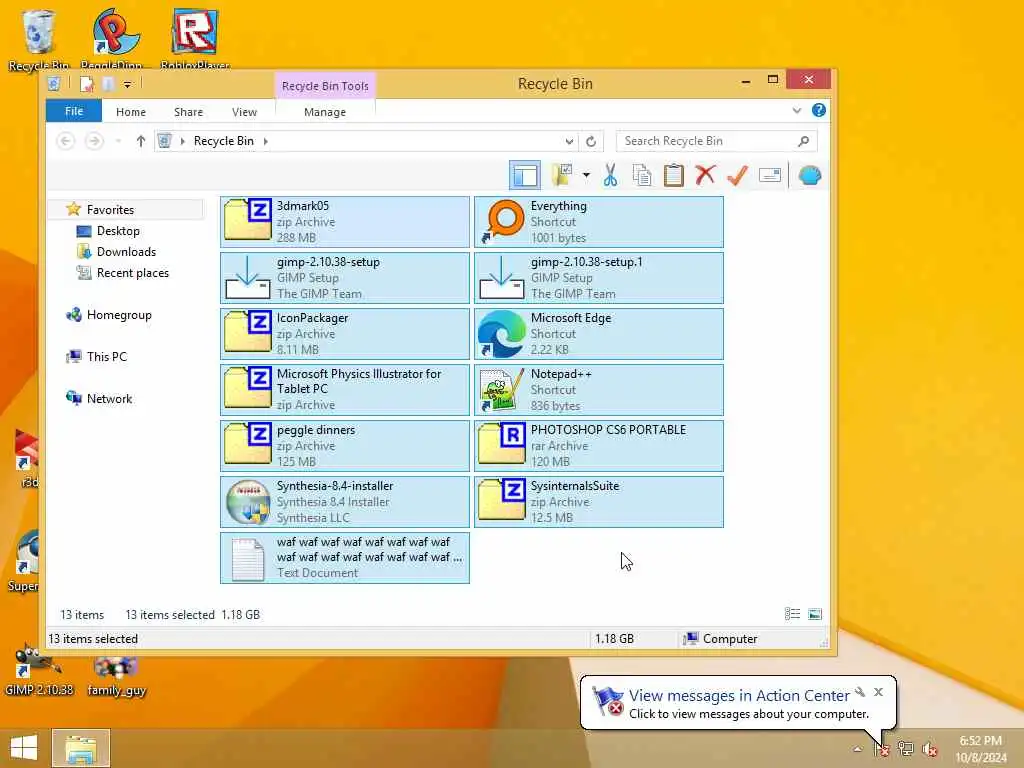Switch to the Home ribbon tab
The width and height of the screenshot is (1024, 768).
click(131, 112)
